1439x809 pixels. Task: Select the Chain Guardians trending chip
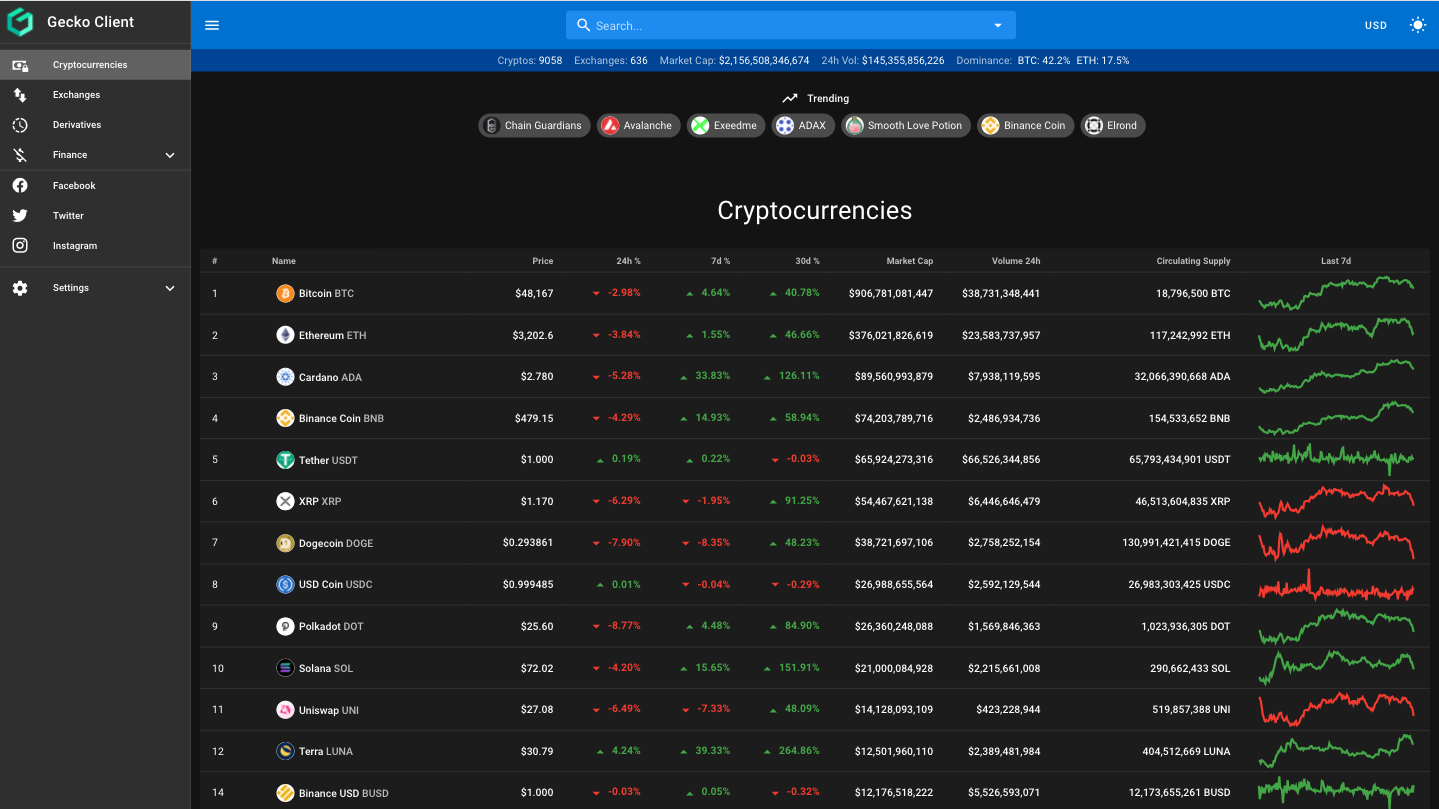(534, 125)
